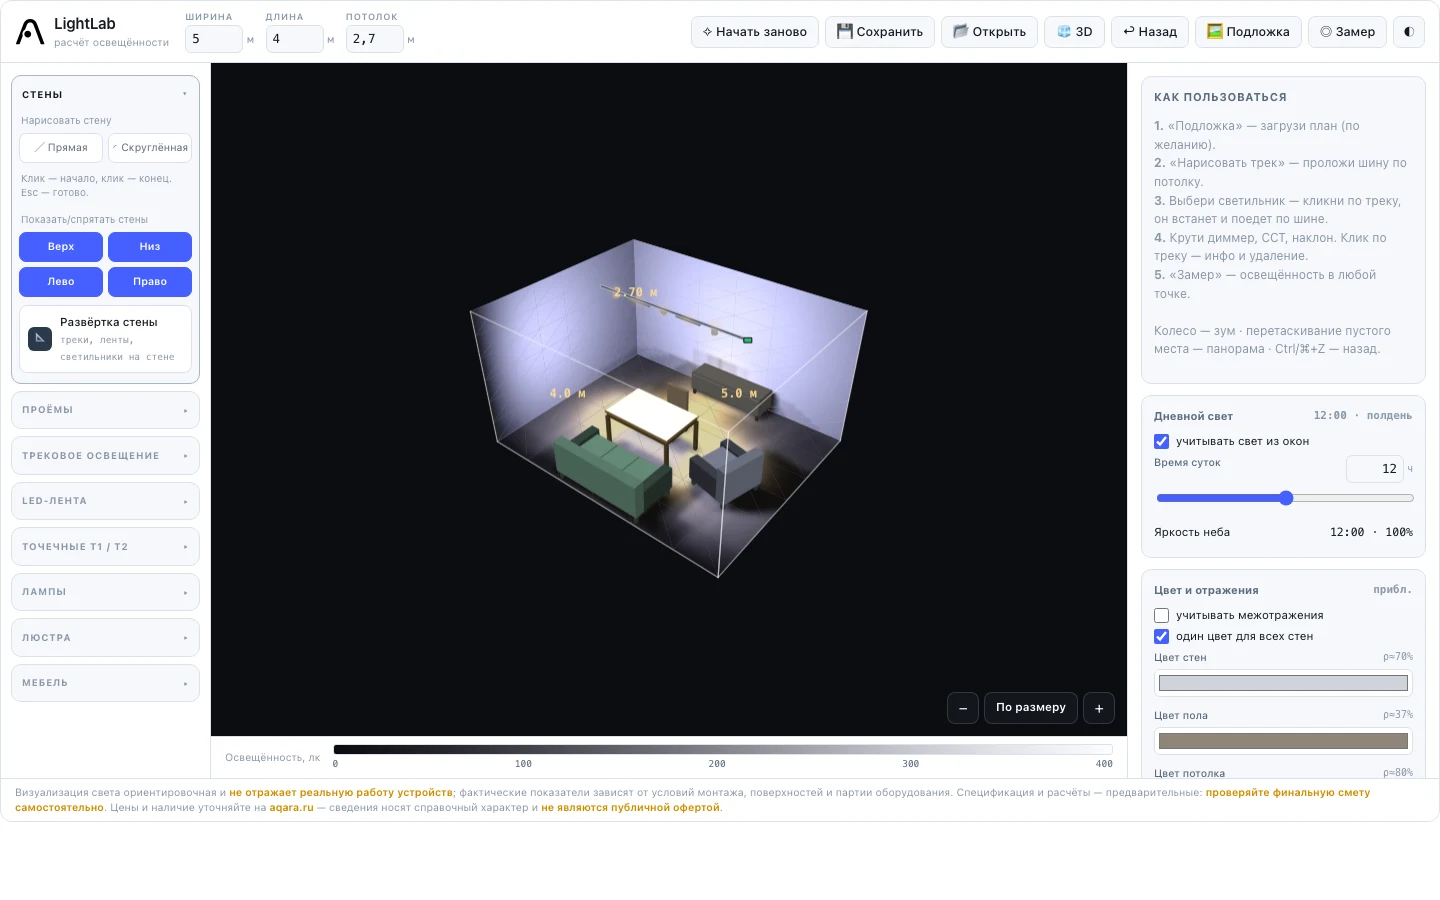Screen dimensions: 1440x900
Task: Expand Трековое освещение section
Action: coord(105,456)
